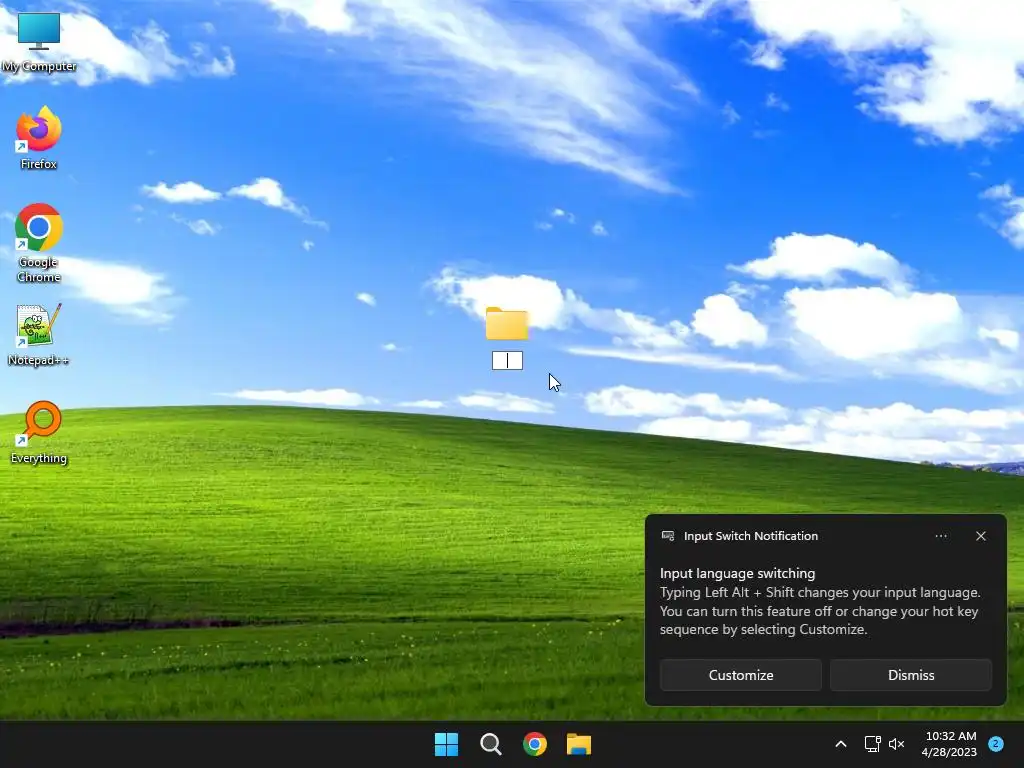
Task: Close the Input Switch Notification toast
Action: 981,536
